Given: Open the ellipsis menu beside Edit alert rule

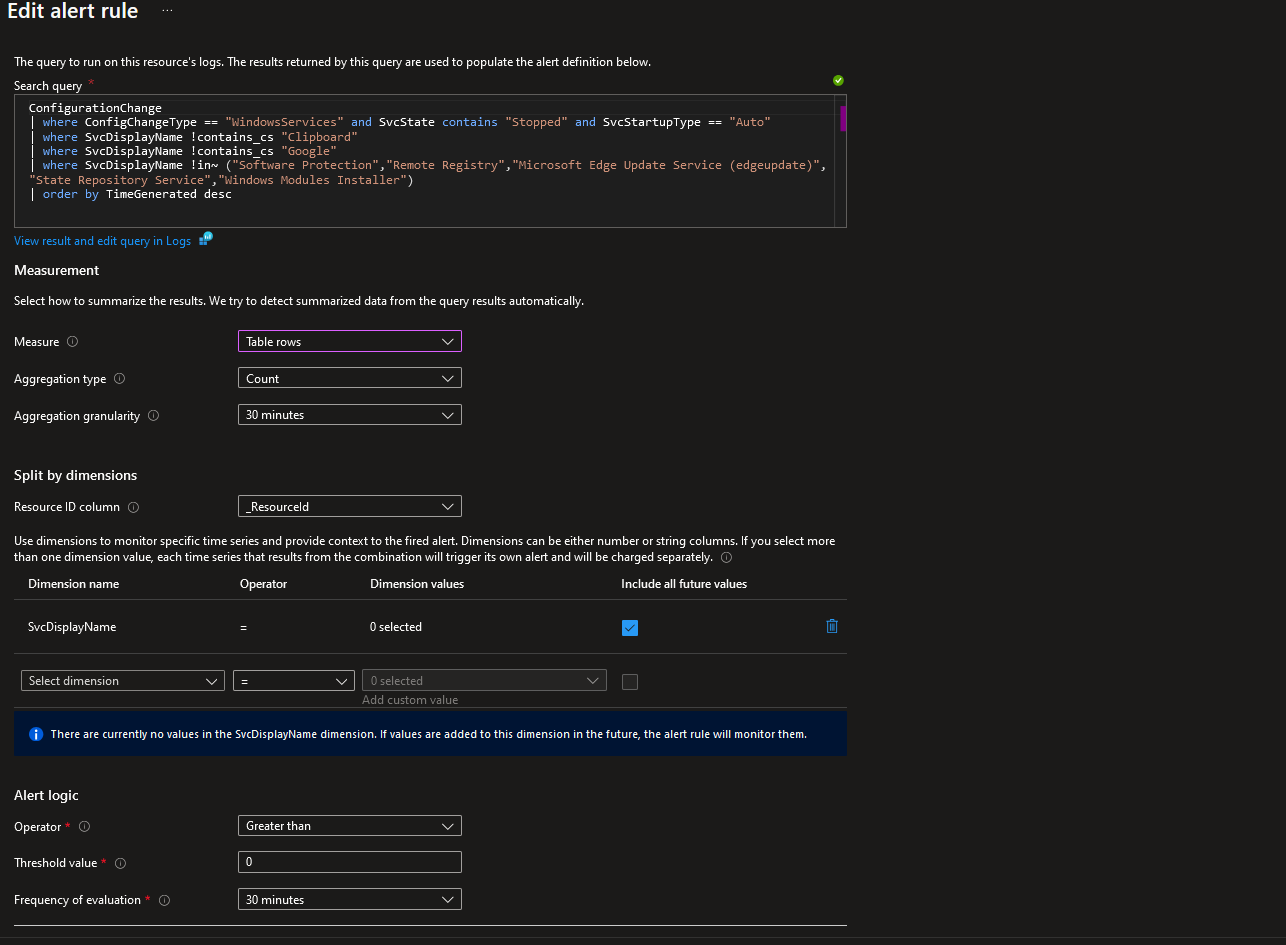Looking at the screenshot, I should click(x=167, y=10).
